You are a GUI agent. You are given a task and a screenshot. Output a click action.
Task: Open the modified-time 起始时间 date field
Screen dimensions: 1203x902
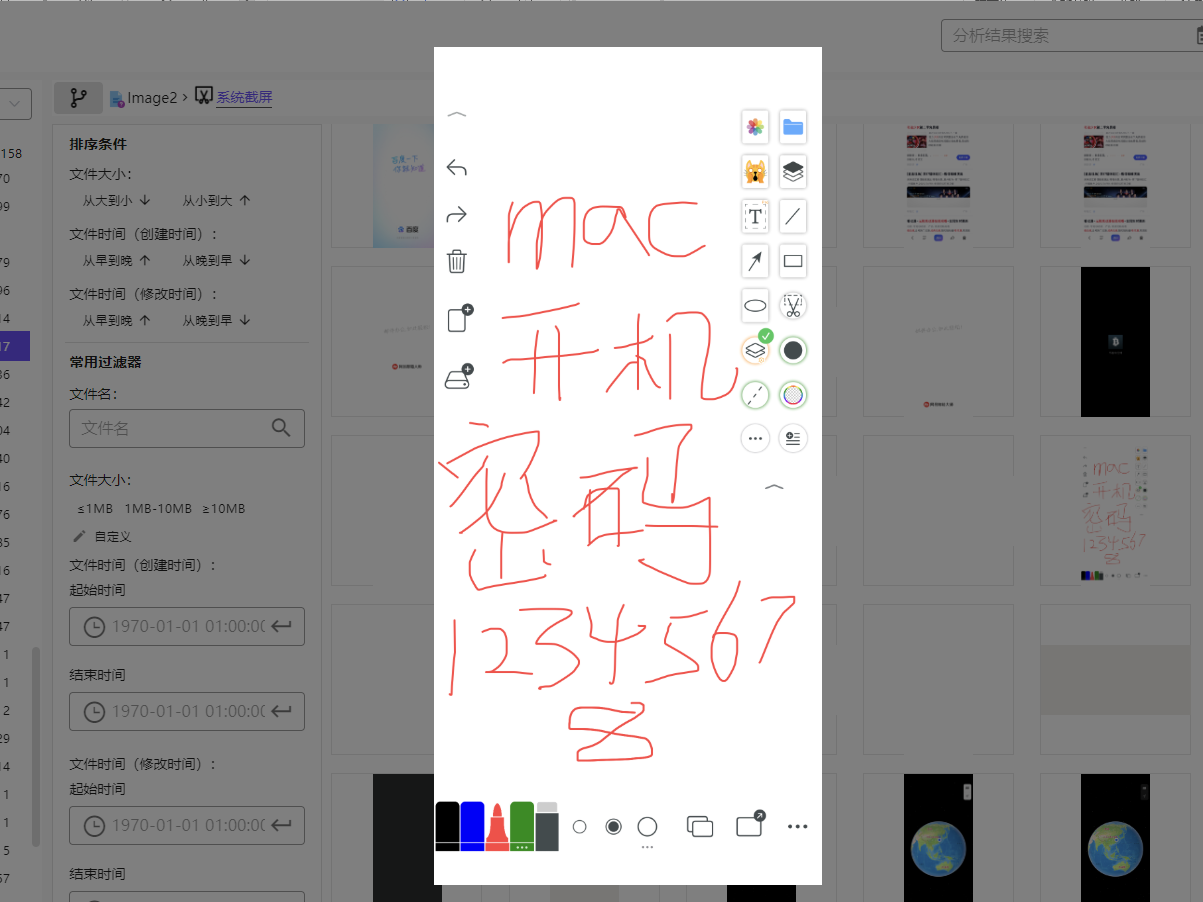(x=187, y=826)
